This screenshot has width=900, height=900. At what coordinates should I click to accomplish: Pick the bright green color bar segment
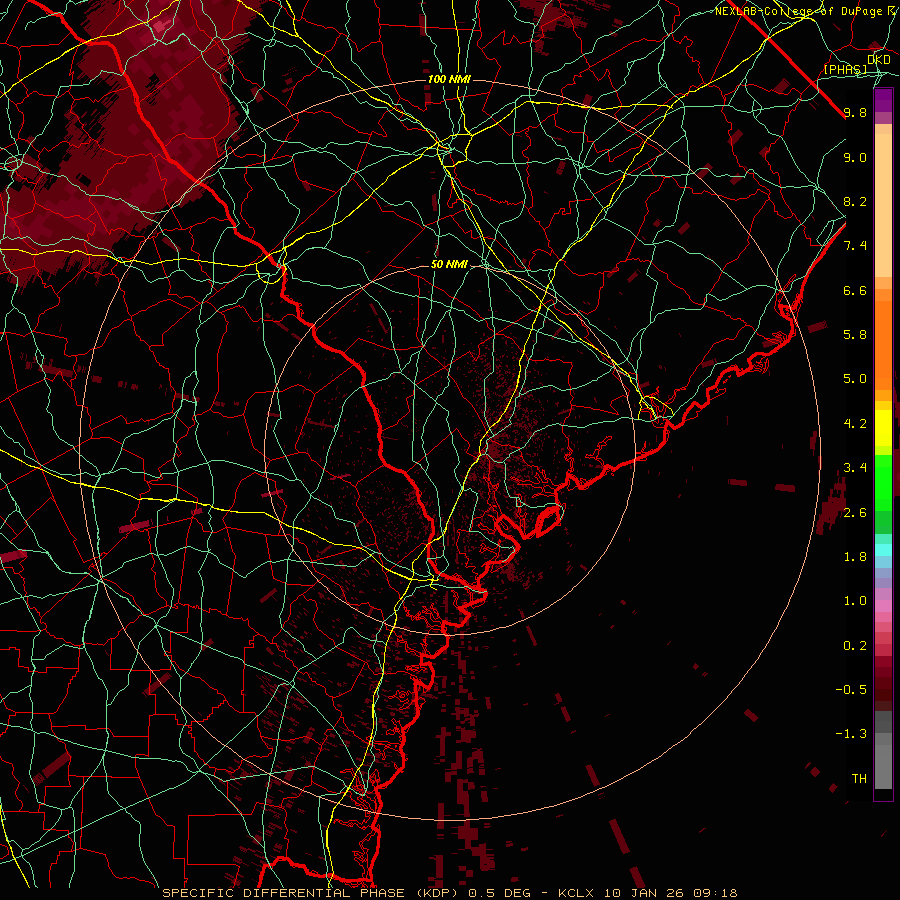[x=883, y=484]
